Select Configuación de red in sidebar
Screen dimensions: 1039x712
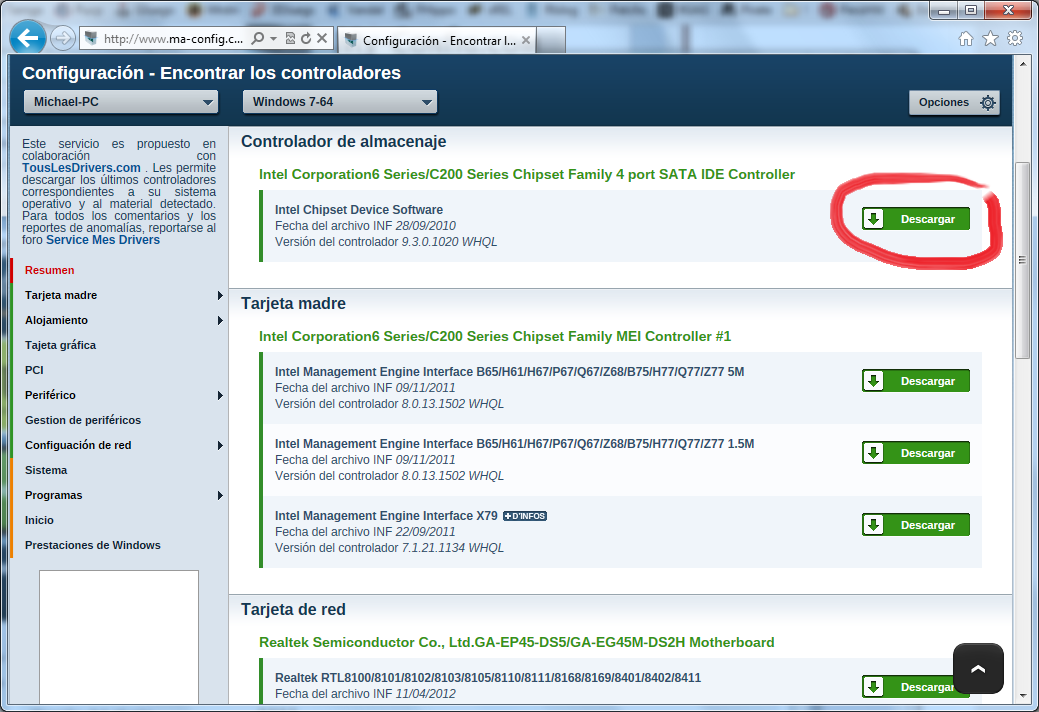pyautogui.click(x=78, y=445)
